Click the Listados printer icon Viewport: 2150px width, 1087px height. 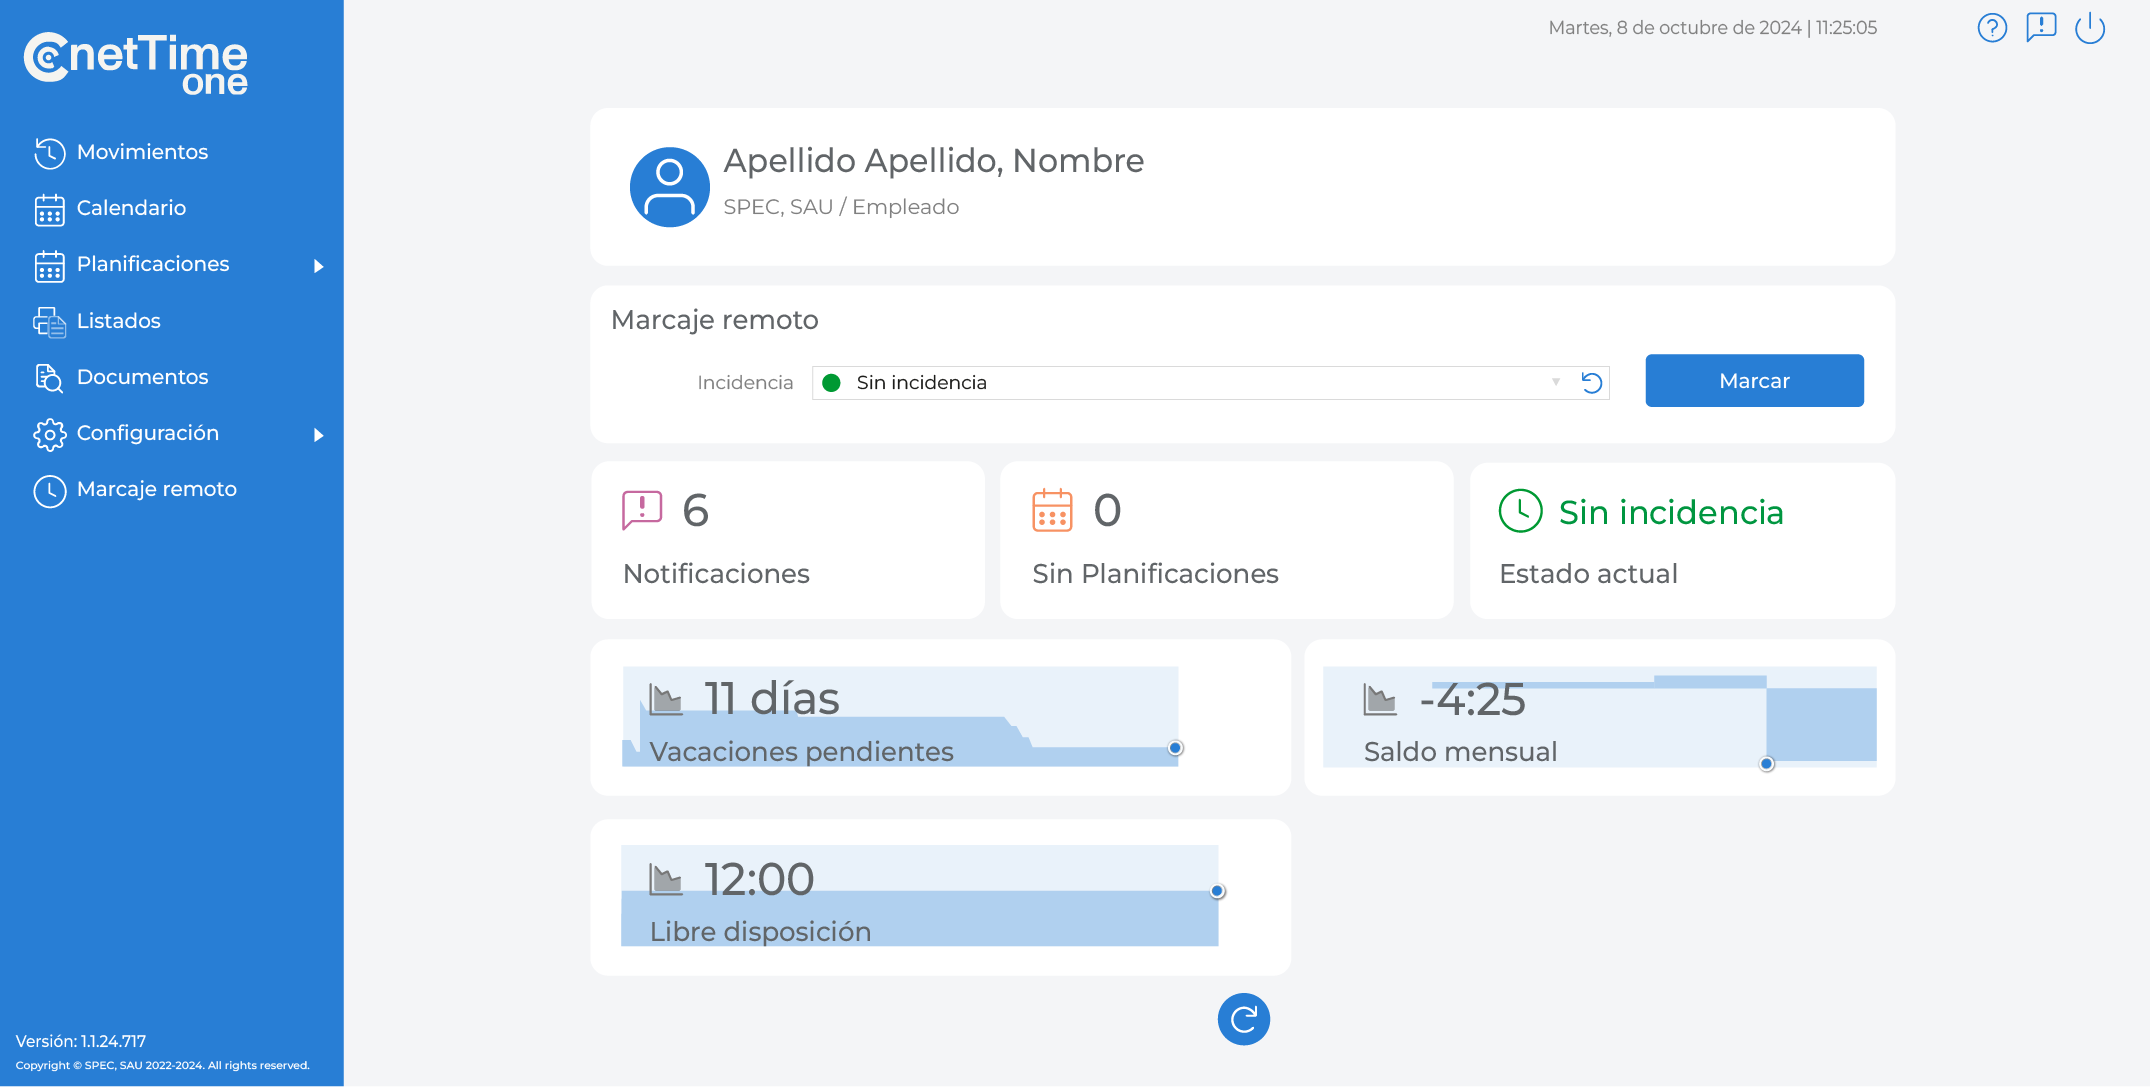tap(50, 321)
